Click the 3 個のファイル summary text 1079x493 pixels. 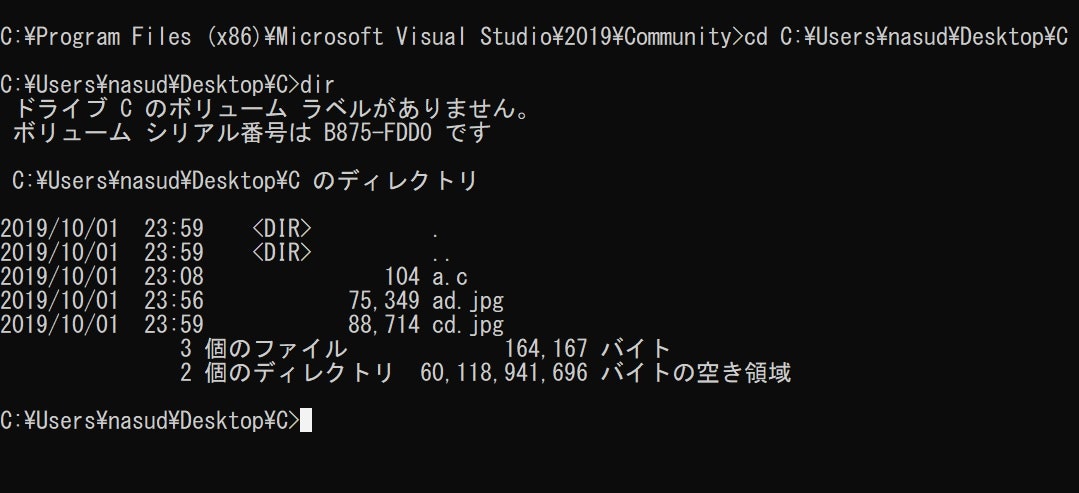click(263, 349)
